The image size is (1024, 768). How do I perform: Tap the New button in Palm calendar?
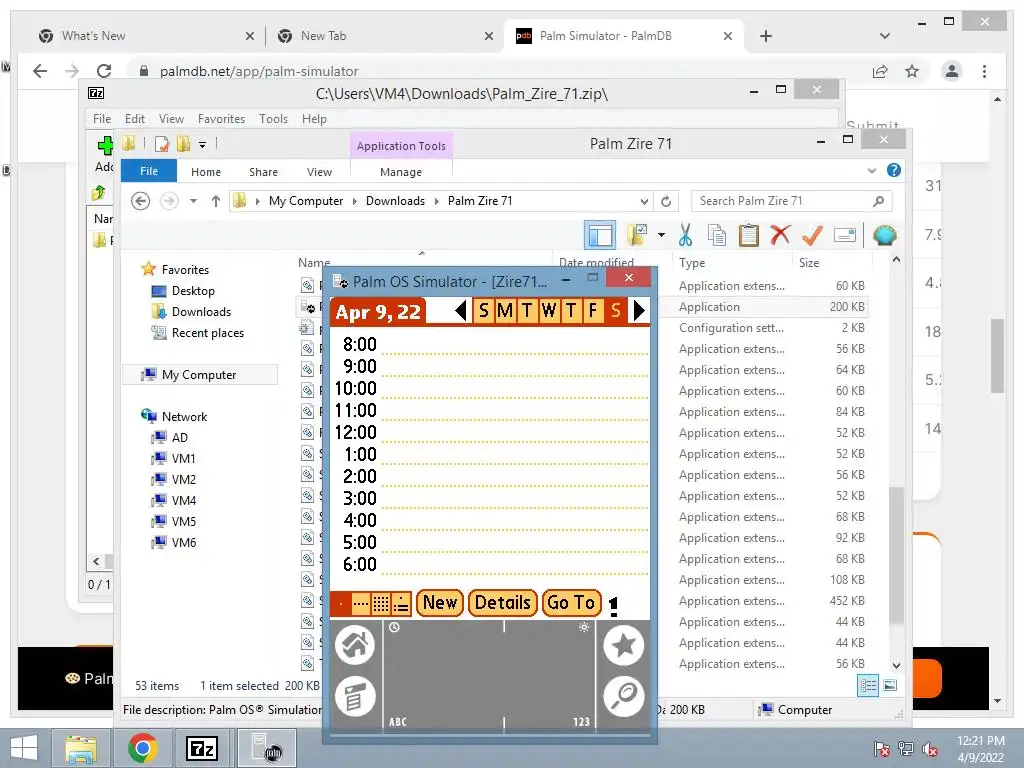440,602
